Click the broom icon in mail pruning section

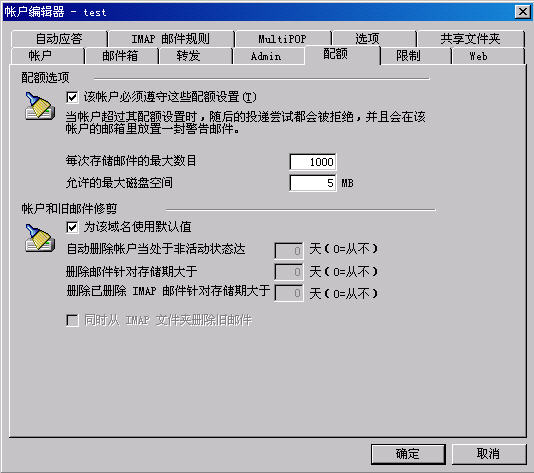tap(40, 238)
